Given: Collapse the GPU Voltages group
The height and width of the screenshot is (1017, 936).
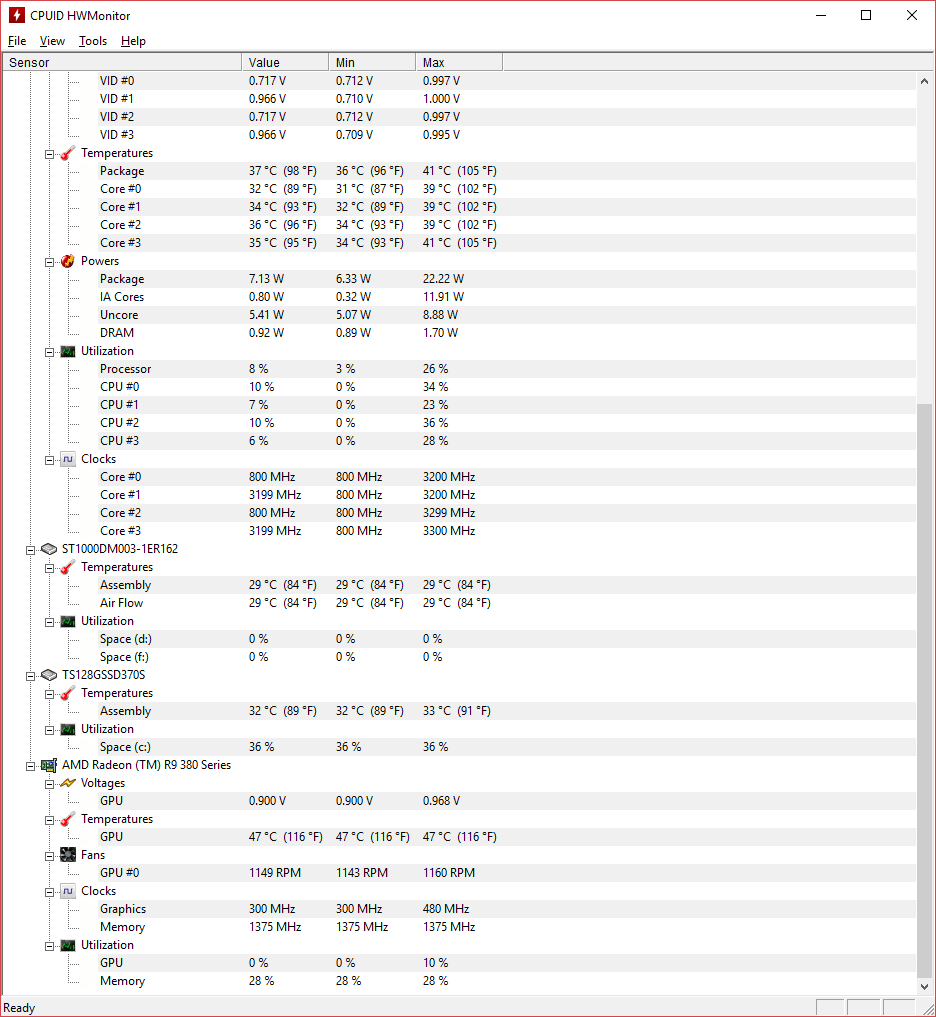Looking at the screenshot, I should point(49,784).
